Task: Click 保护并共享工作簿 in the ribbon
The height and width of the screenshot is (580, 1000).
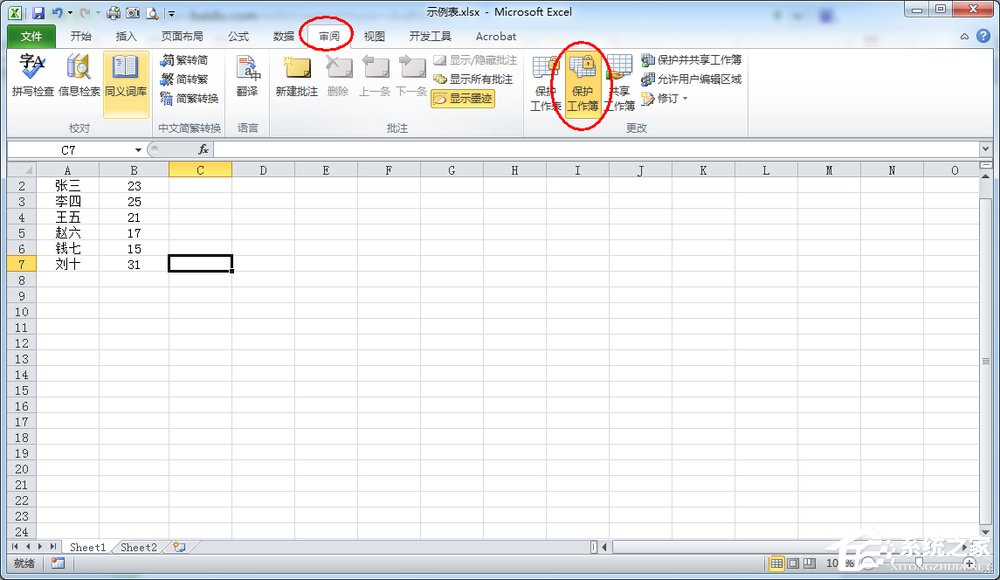Action: click(691, 60)
